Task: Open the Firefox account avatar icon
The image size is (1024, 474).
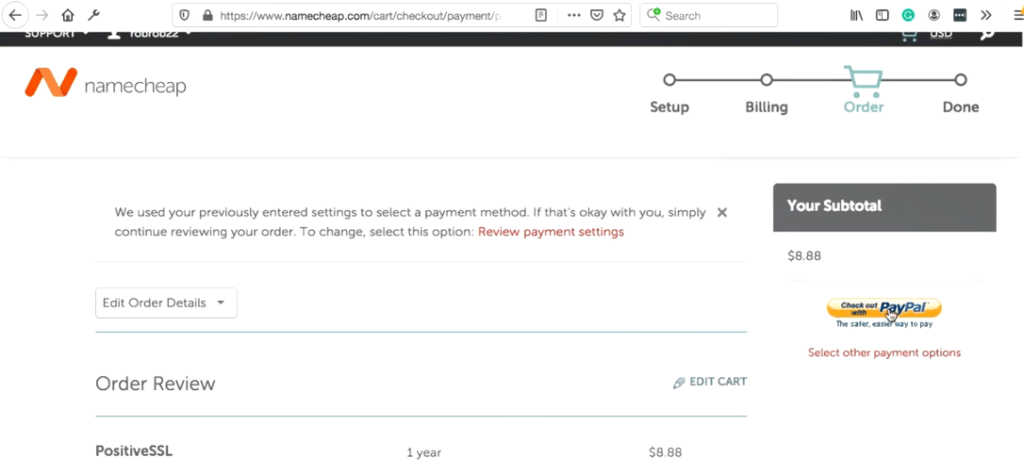Action: [x=935, y=16]
